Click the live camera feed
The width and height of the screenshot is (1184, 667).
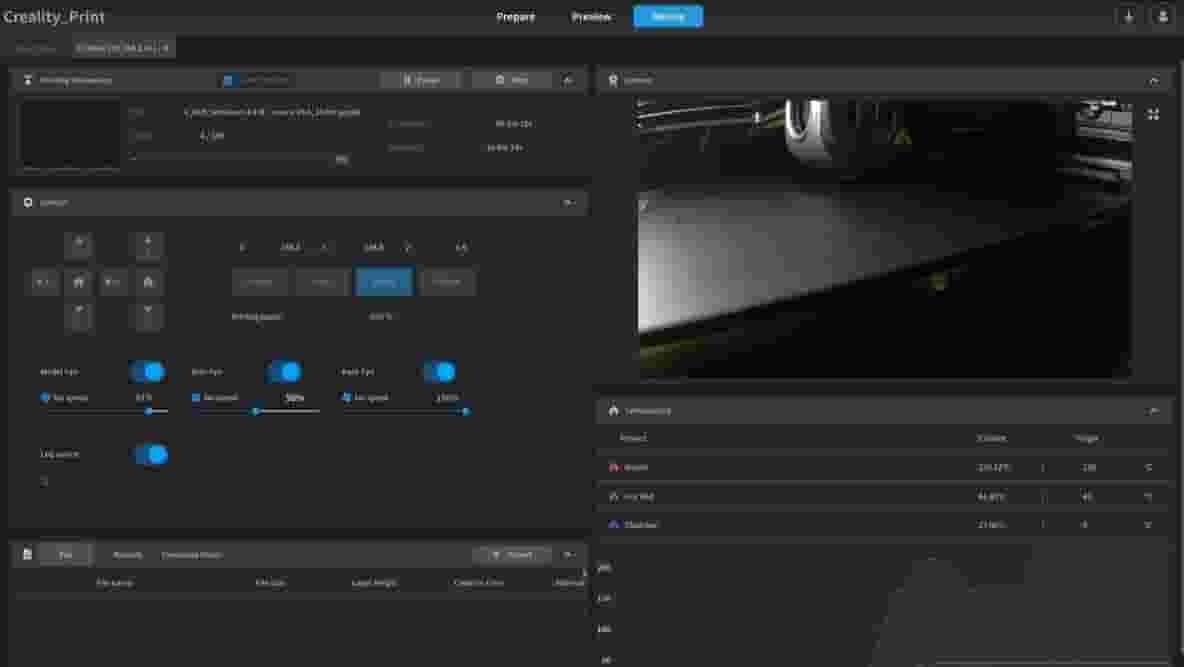[x=885, y=237]
